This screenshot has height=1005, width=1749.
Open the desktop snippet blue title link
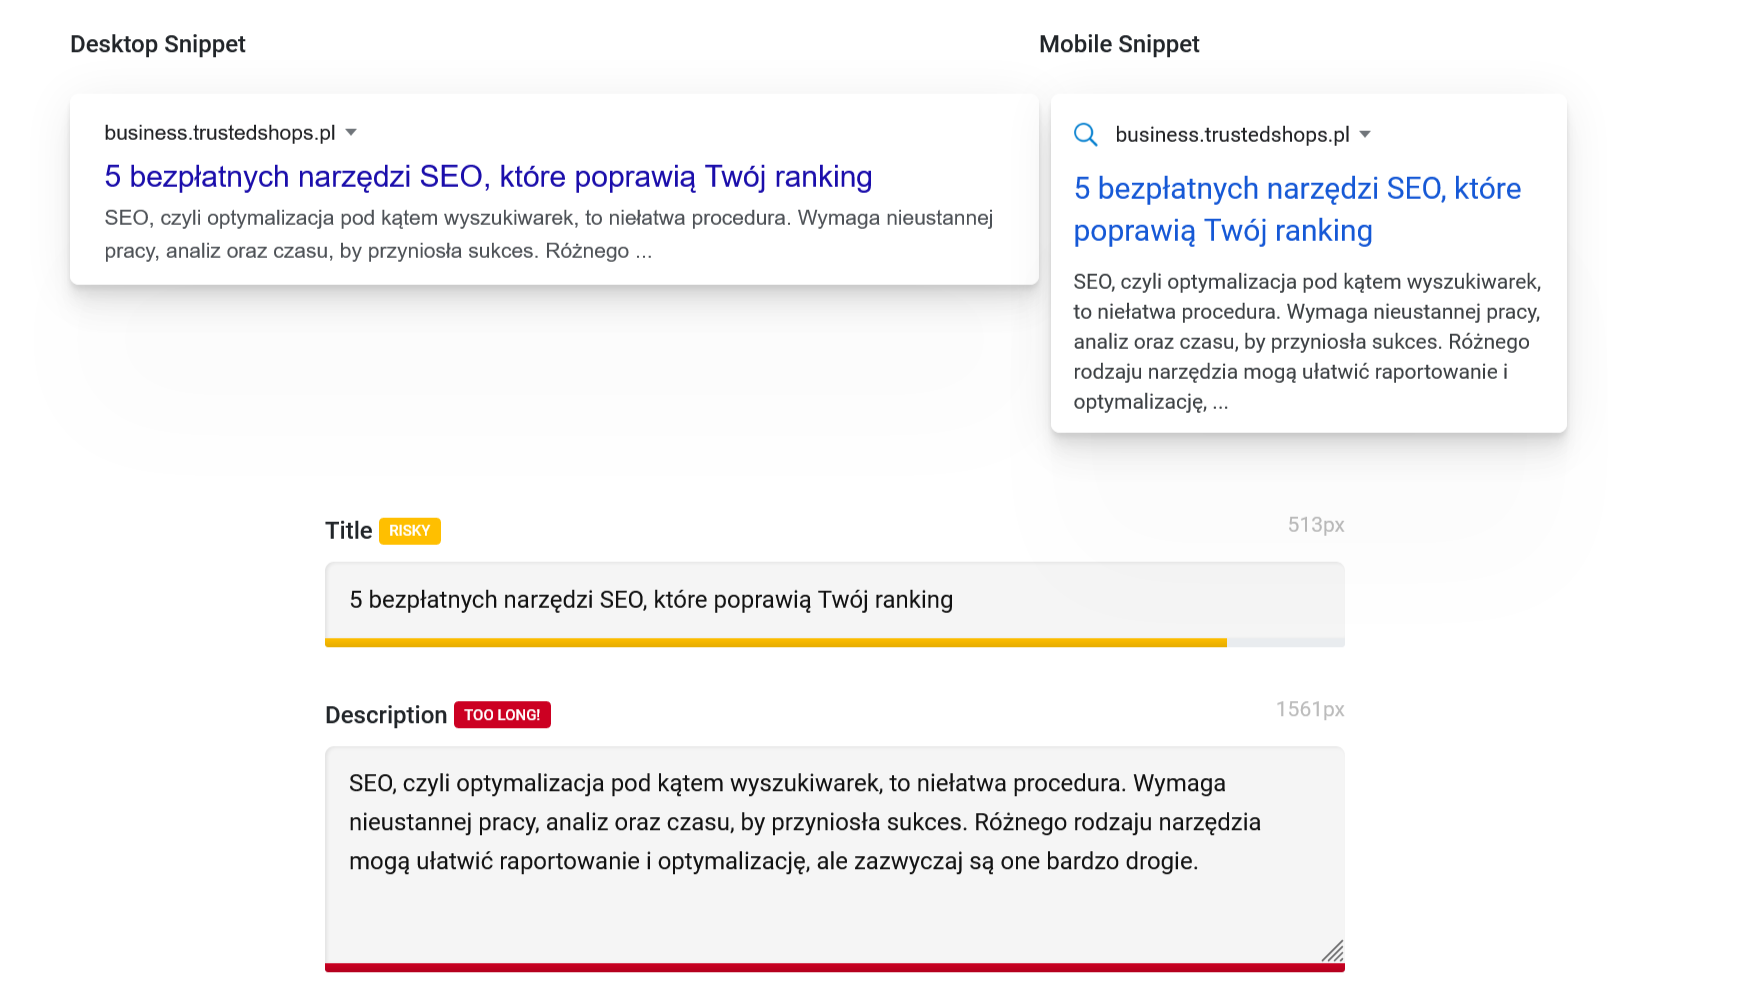click(488, 176)
